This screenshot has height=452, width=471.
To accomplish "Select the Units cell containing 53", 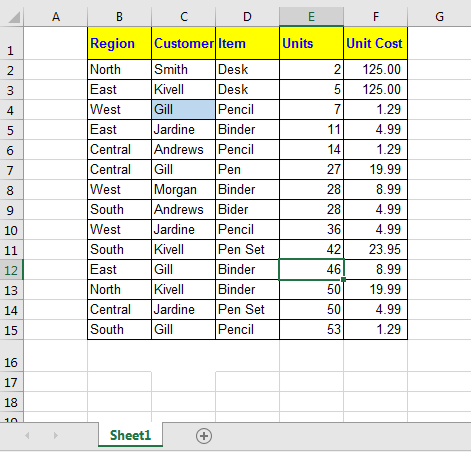I will pos(311,329).
